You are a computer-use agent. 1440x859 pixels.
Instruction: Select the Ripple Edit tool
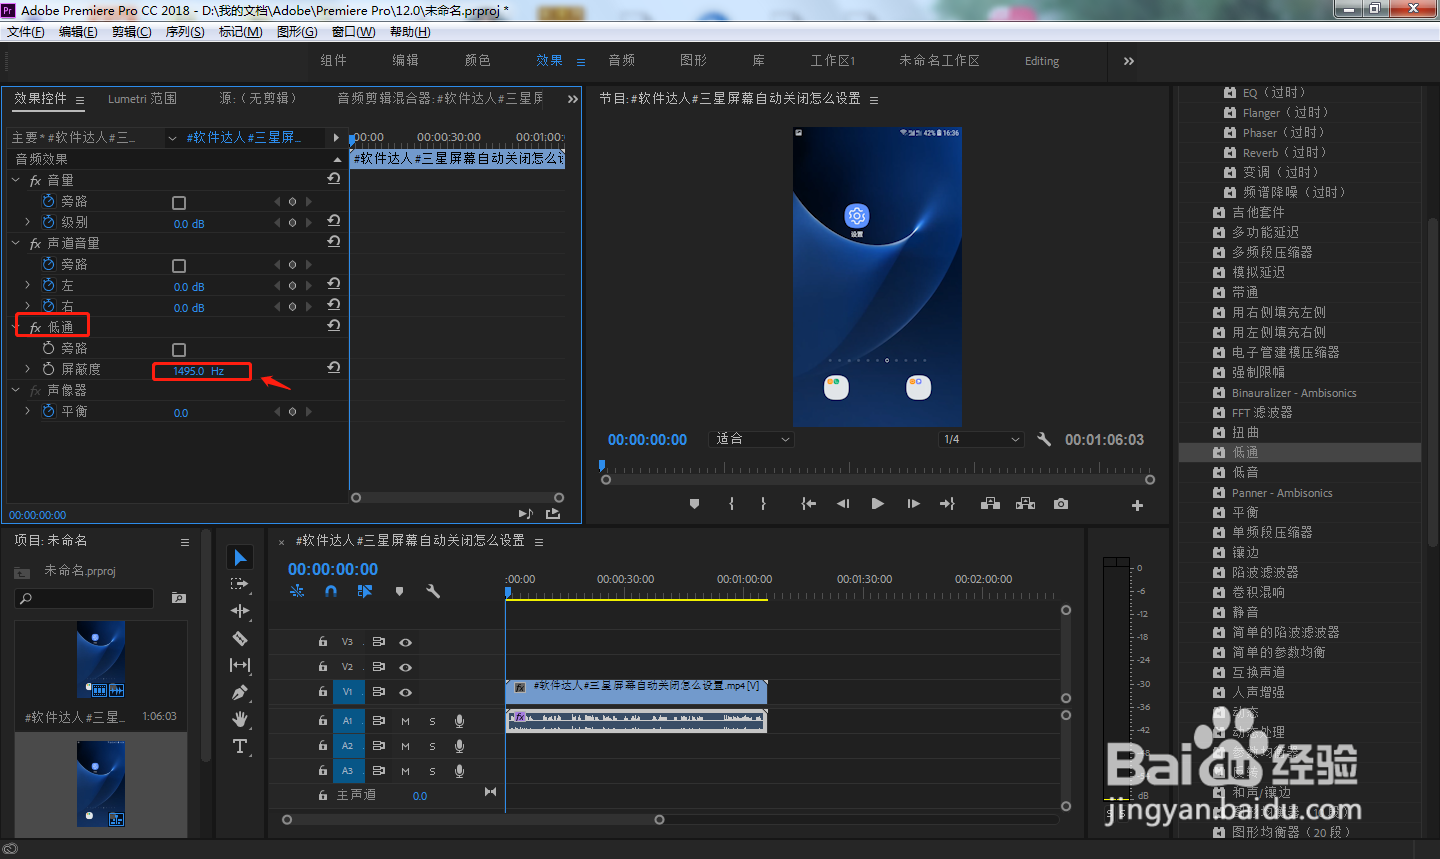tap(240, 611)
